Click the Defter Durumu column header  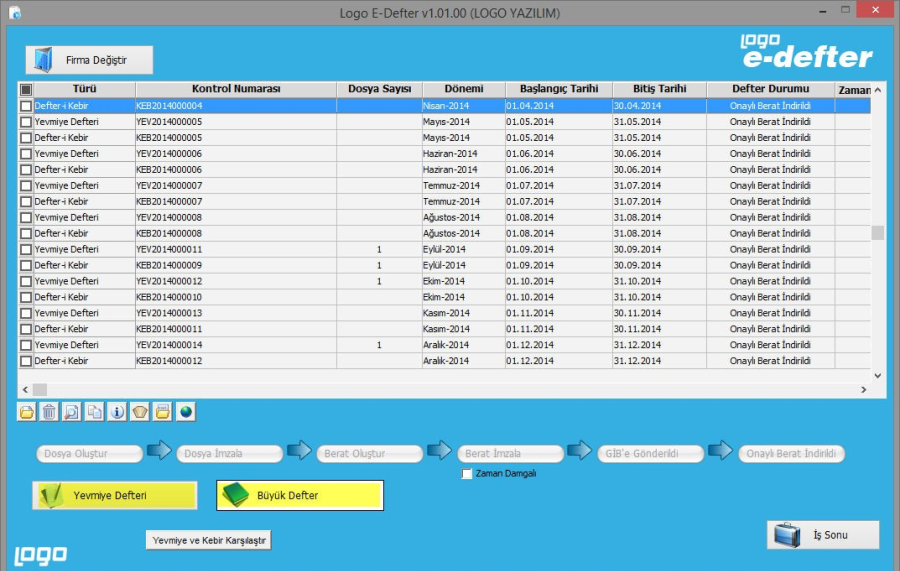770,89
